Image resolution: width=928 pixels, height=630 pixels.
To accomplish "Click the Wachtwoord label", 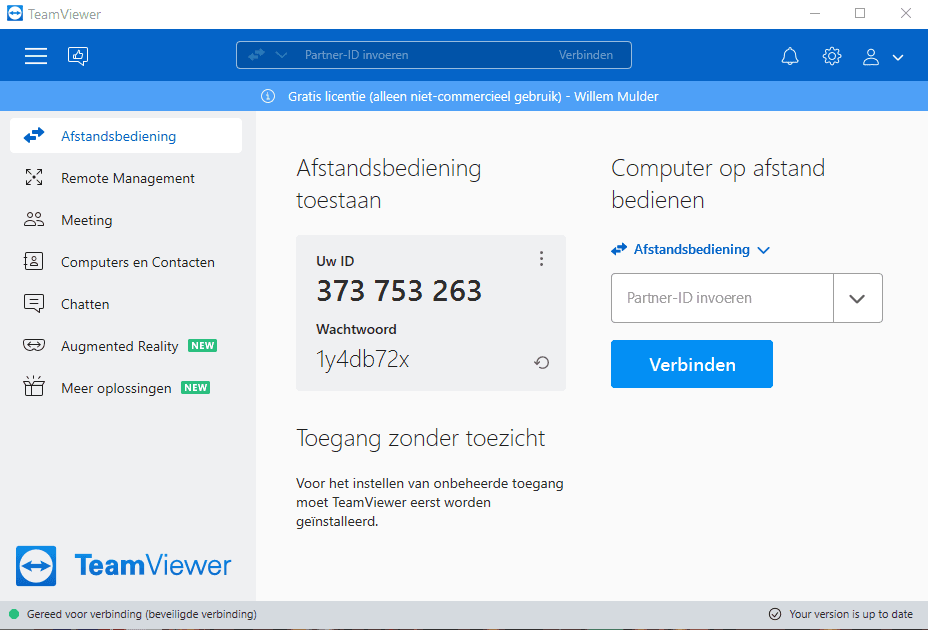I will [356, 329].
